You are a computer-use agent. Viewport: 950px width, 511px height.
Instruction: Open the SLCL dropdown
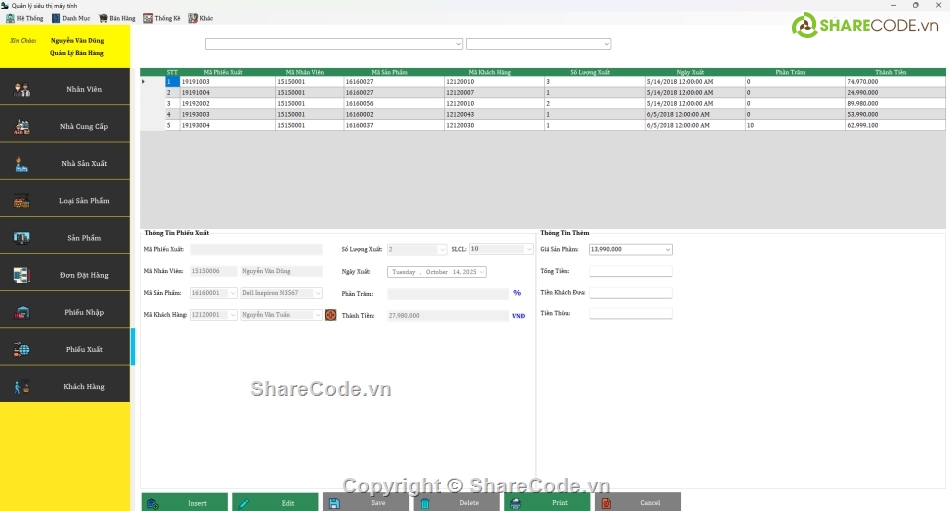[528, 249]
